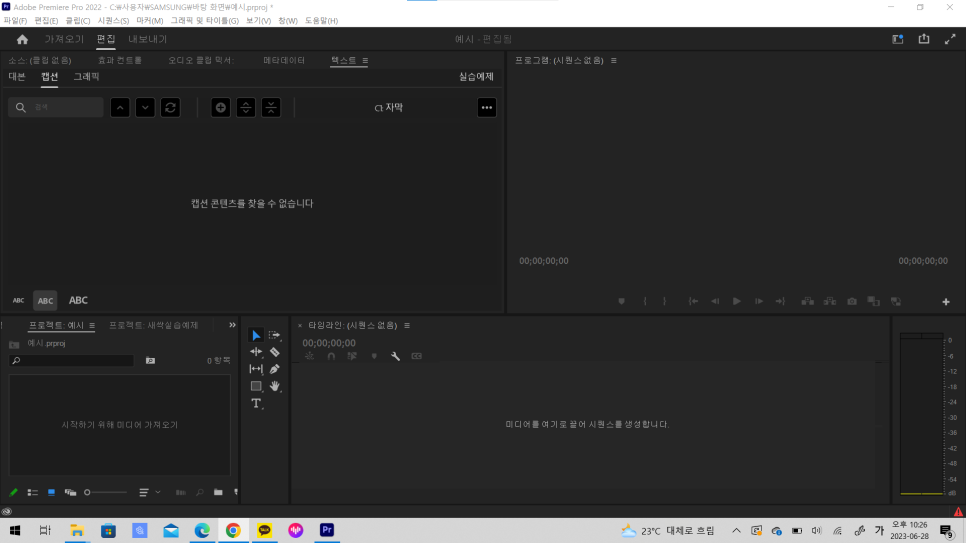Go to next search result down arrow

coord(145,108)
